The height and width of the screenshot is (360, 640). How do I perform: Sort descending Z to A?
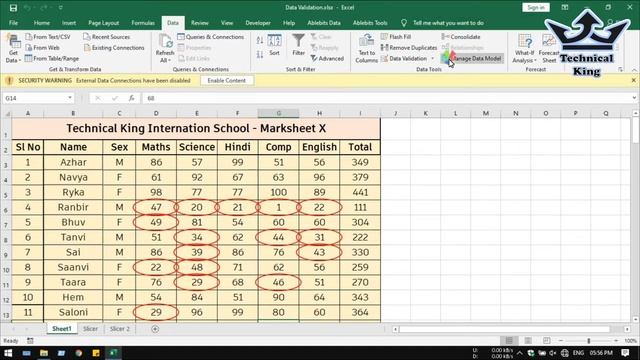coord(260,54)
